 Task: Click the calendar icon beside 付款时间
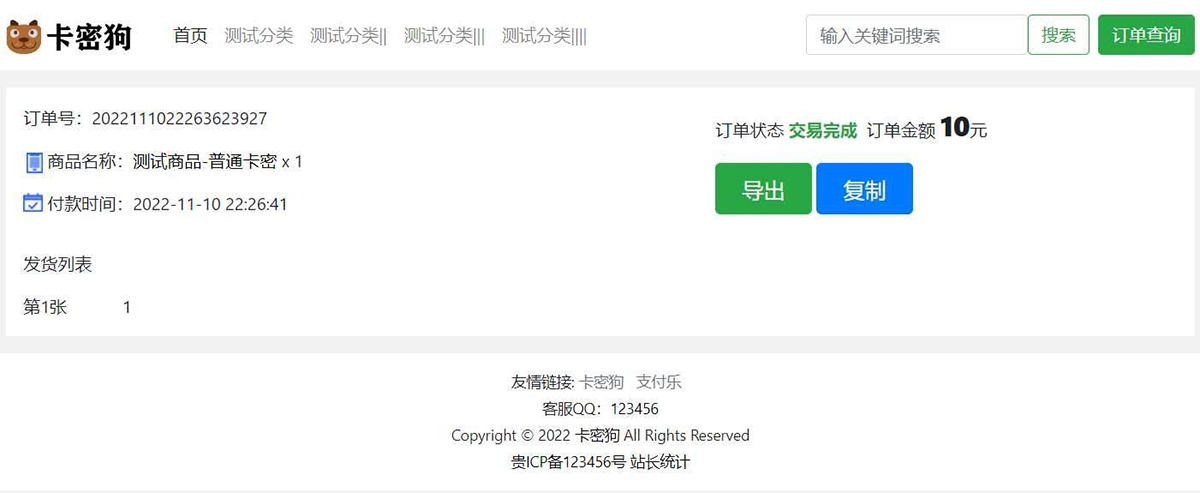click(x=33, y=203)
